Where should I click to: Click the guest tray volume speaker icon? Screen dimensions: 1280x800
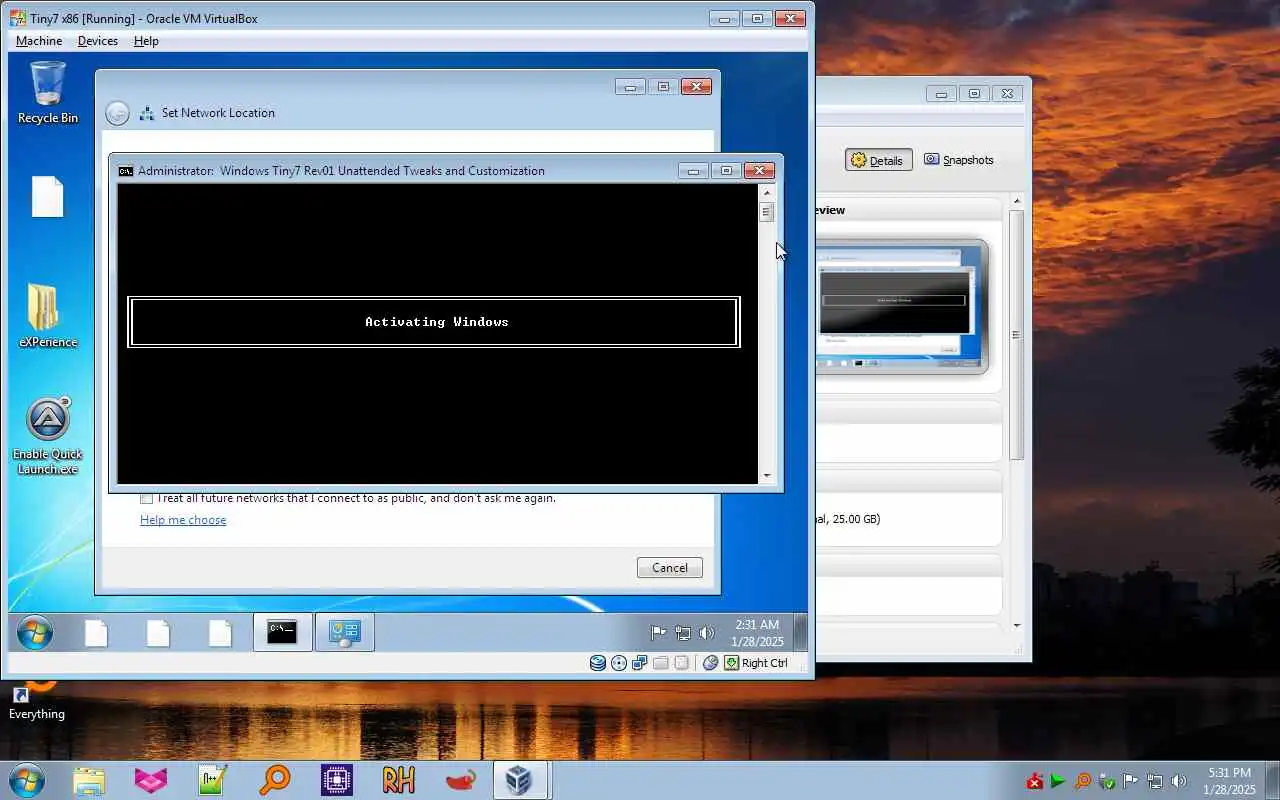click(707, 633)
